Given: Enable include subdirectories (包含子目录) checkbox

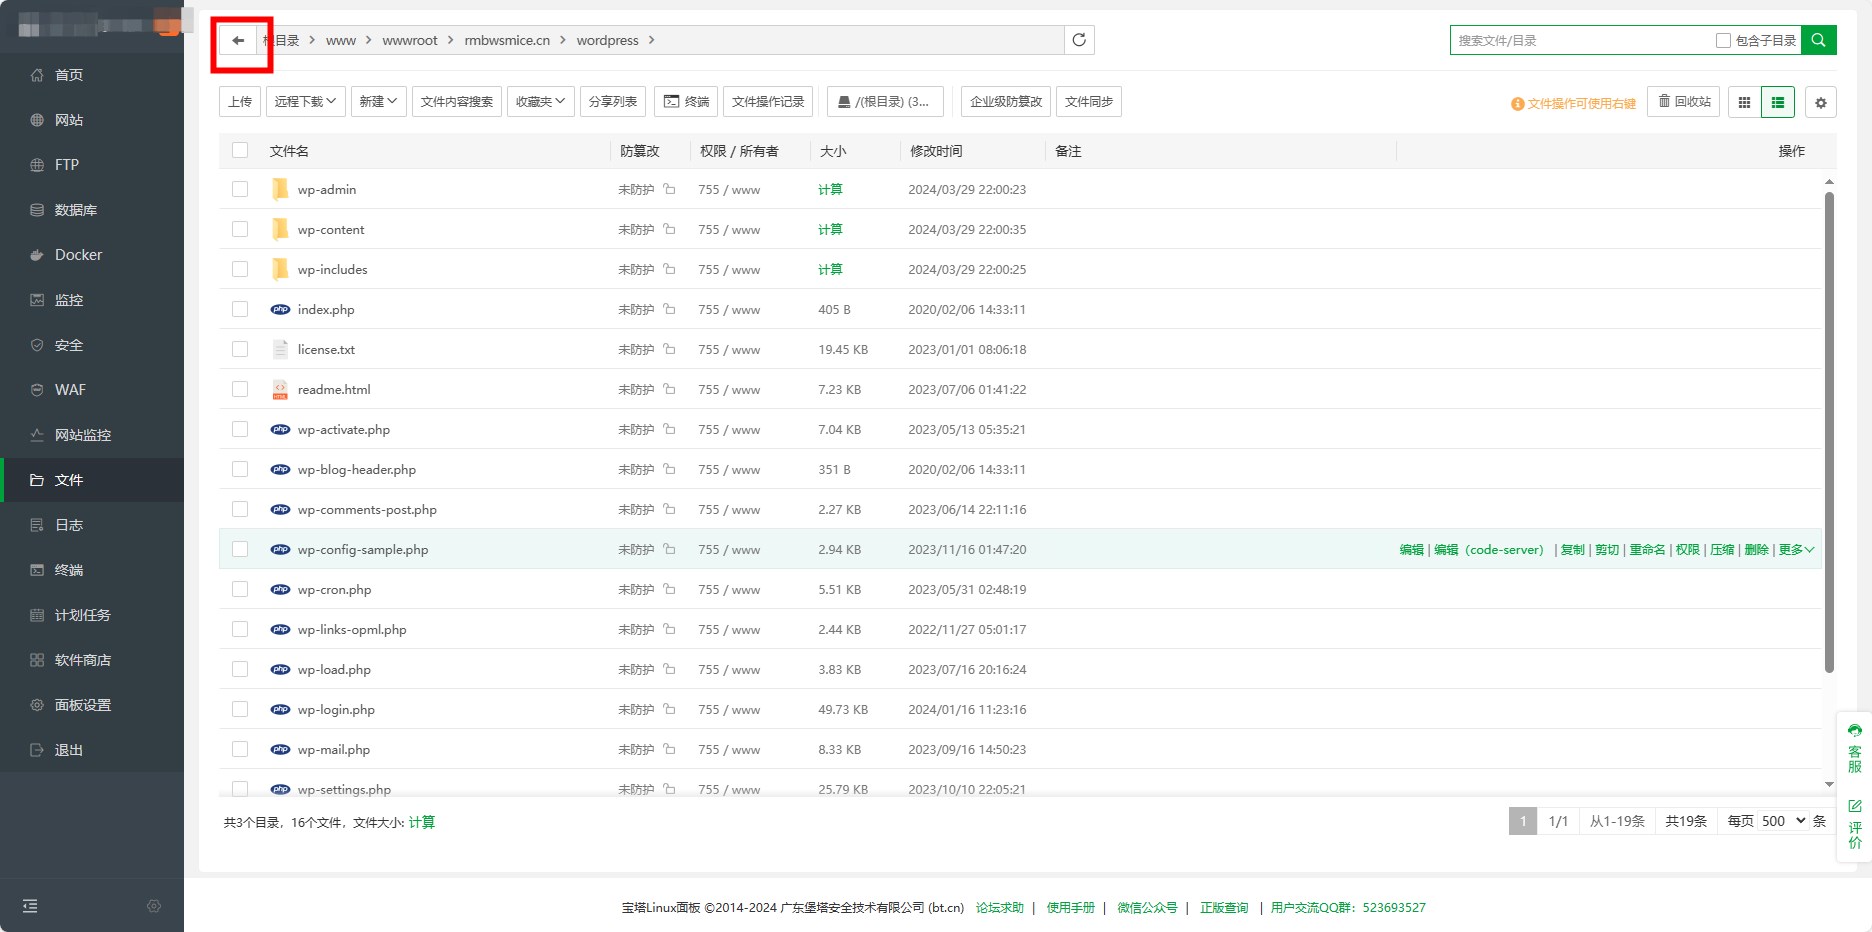Looking at the screenshot, I should (1723, 40).
